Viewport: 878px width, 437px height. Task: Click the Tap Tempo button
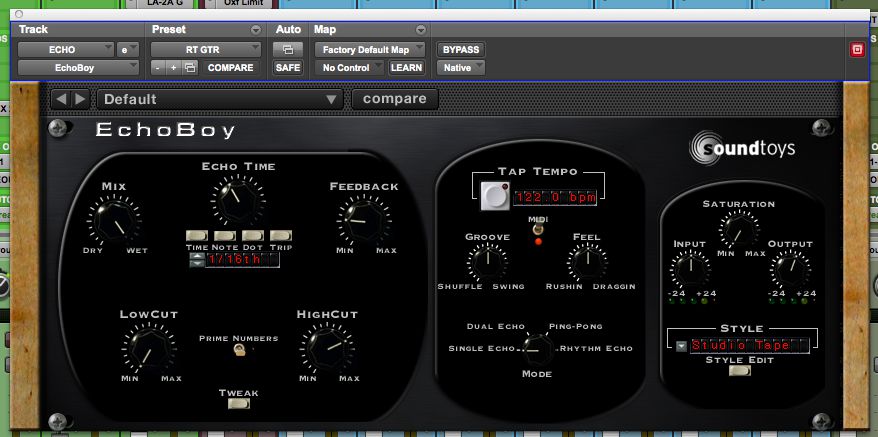click(x=495, y=196)
